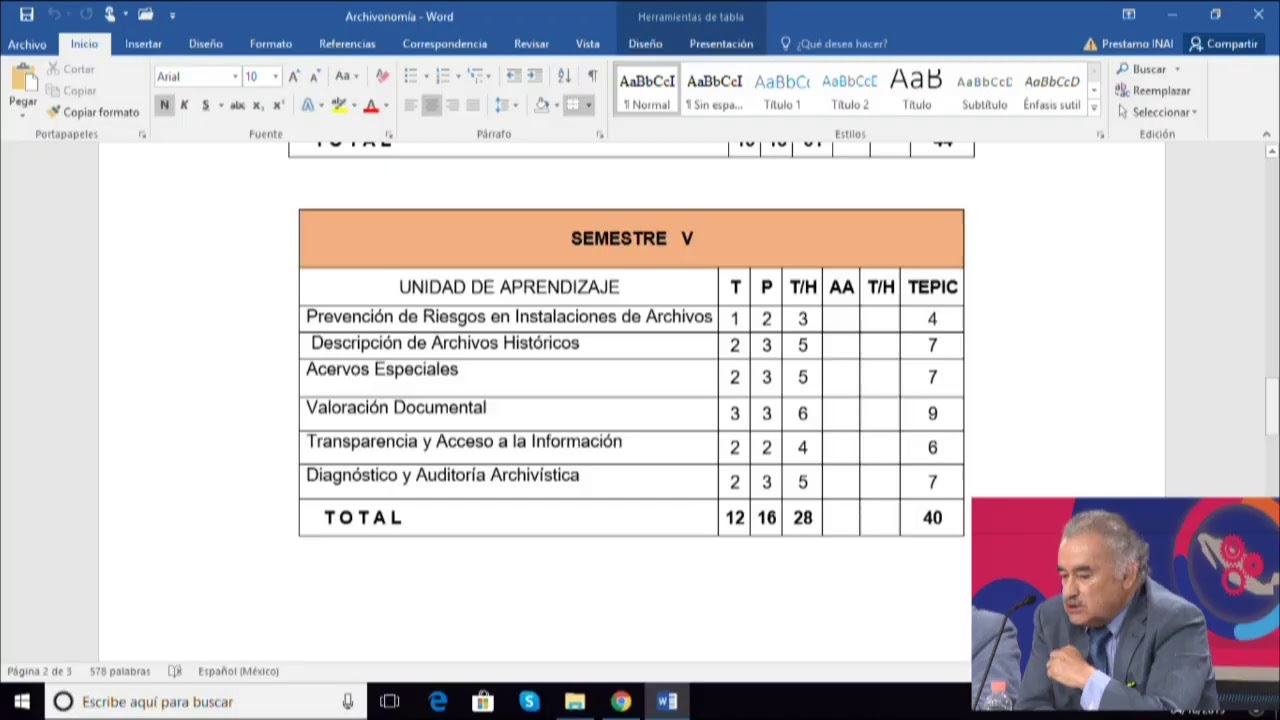
Task: Switch to table tools Presentación tab
Action: 721,44
